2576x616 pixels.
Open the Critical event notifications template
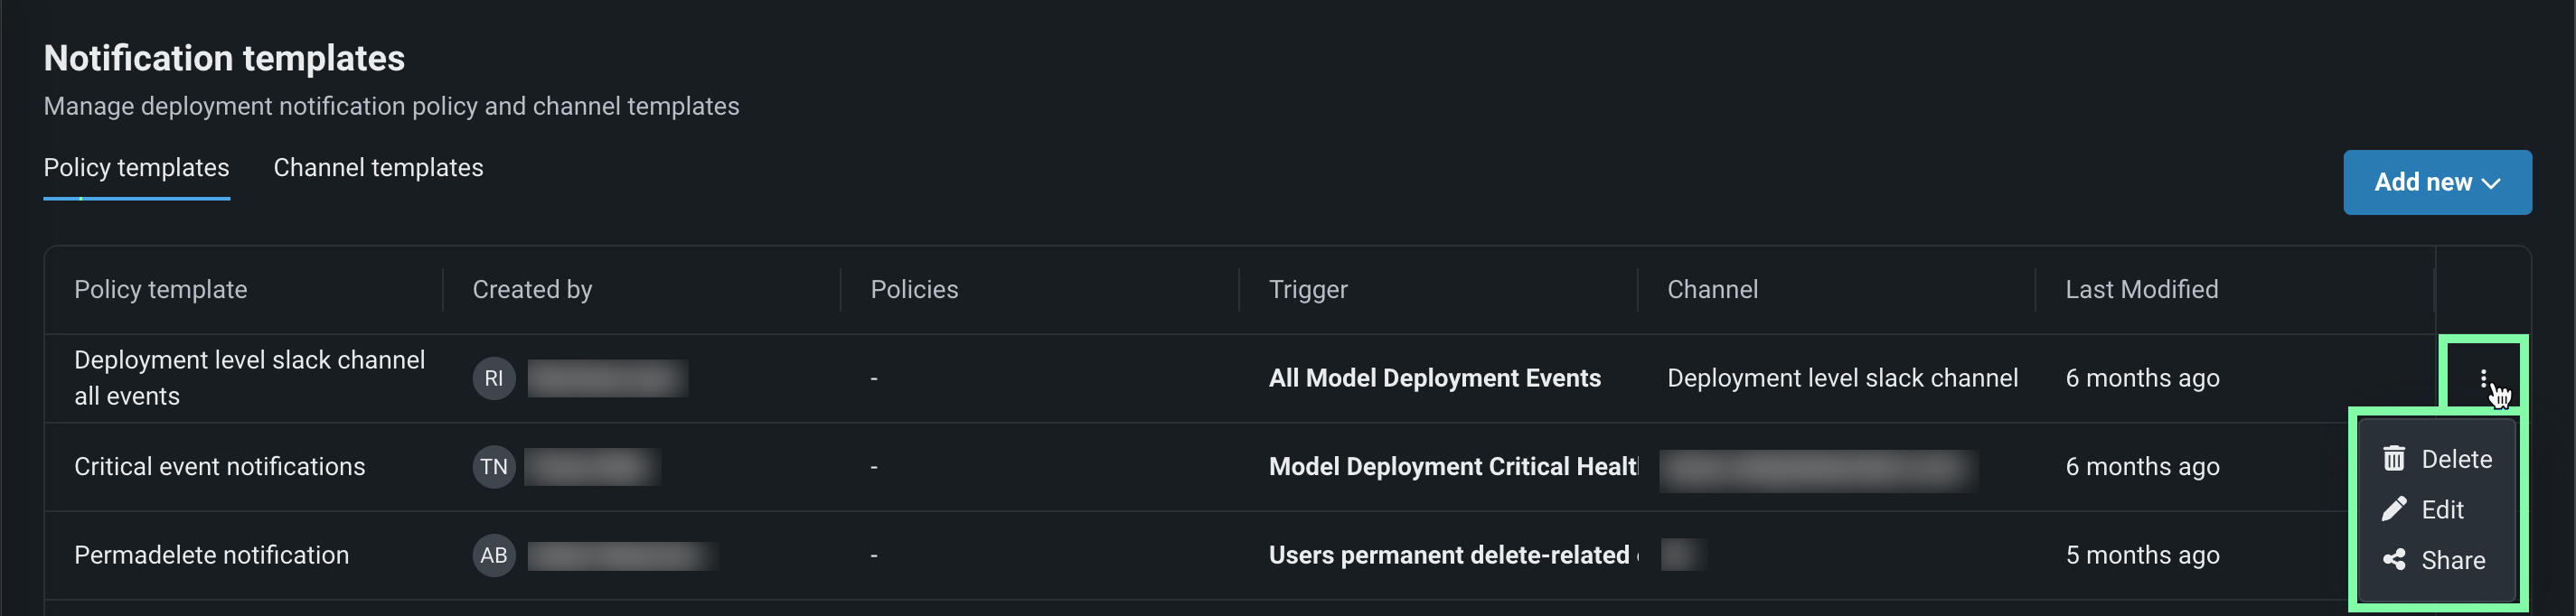pyautogui.click(x=219, y=467)
